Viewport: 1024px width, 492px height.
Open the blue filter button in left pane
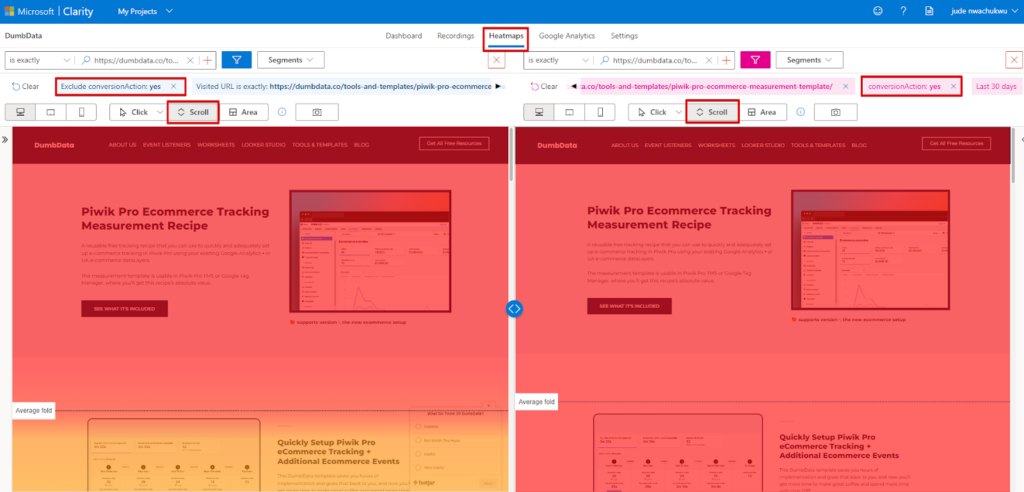coord(237,60)
